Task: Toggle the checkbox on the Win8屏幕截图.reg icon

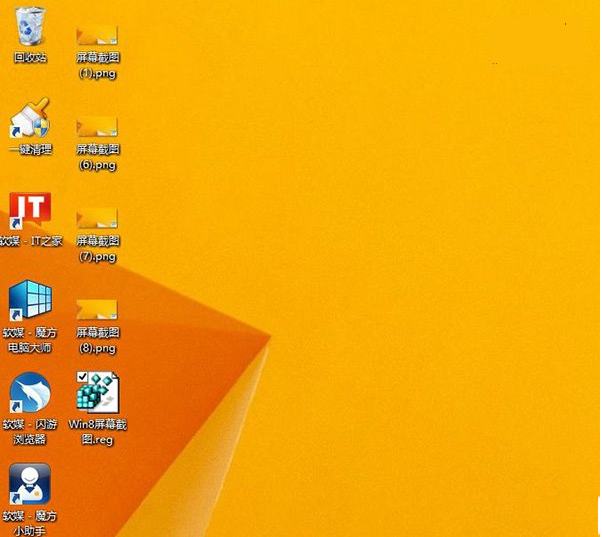Action: pyautogui.click(x=82, y=376)
